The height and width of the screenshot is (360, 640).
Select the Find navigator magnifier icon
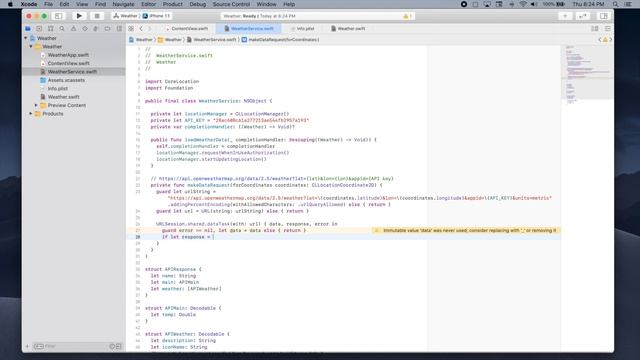pyautogui.click(x=62, y=29)
